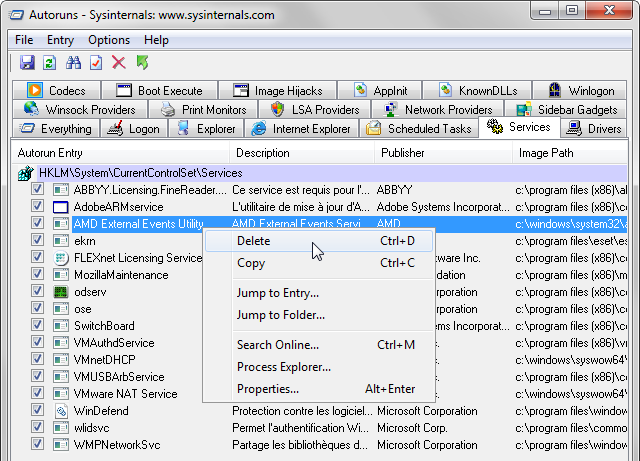Image resolution: width=640 pixels, height=461 pixels.
Task: Disable the MozillaMaintenance checkbox
Action: tap(38, 274)
